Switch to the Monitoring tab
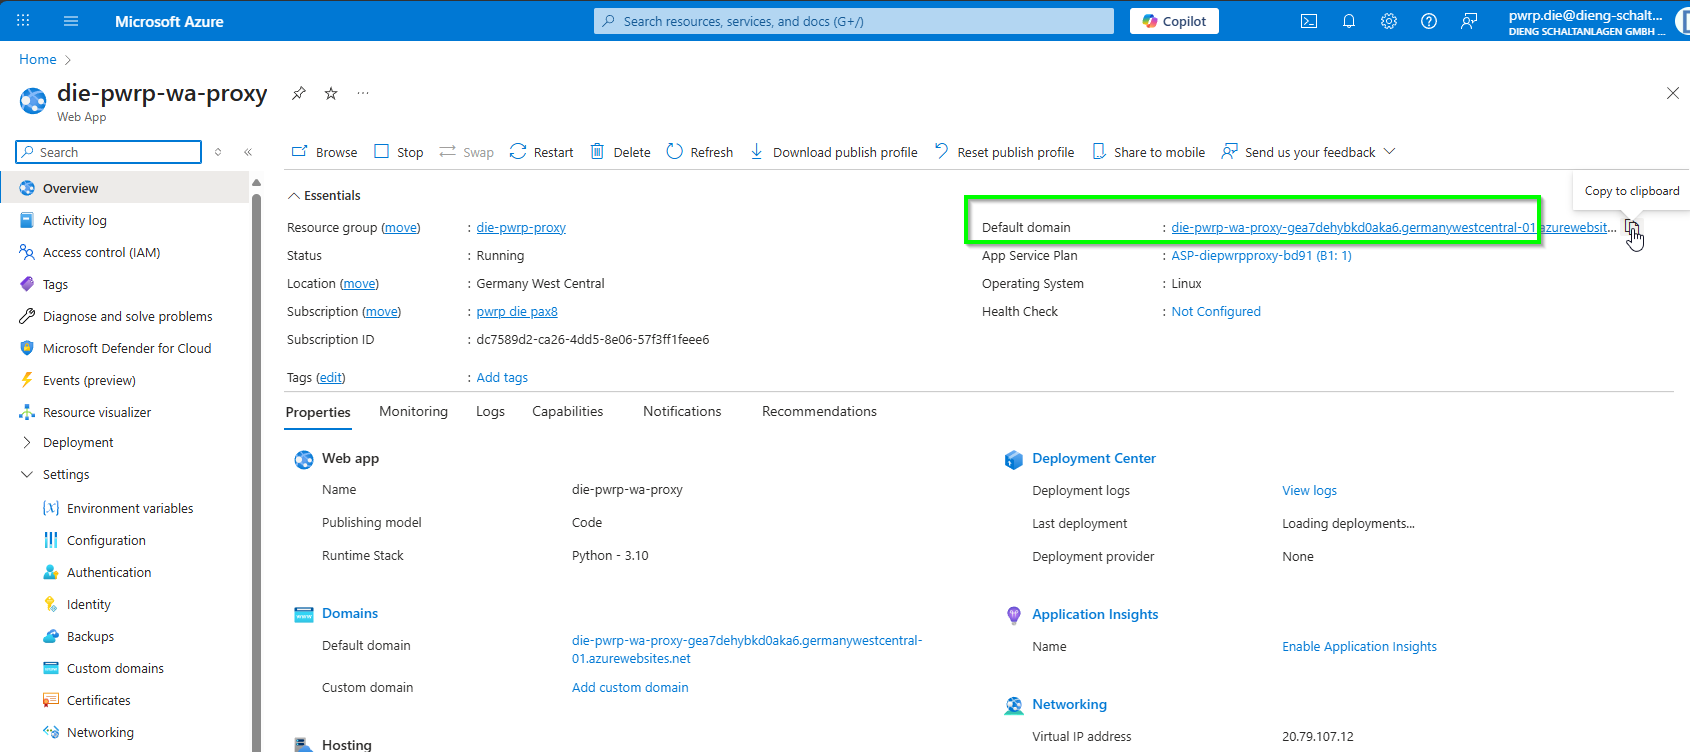1690x752 pixels. tap(413, 412)
